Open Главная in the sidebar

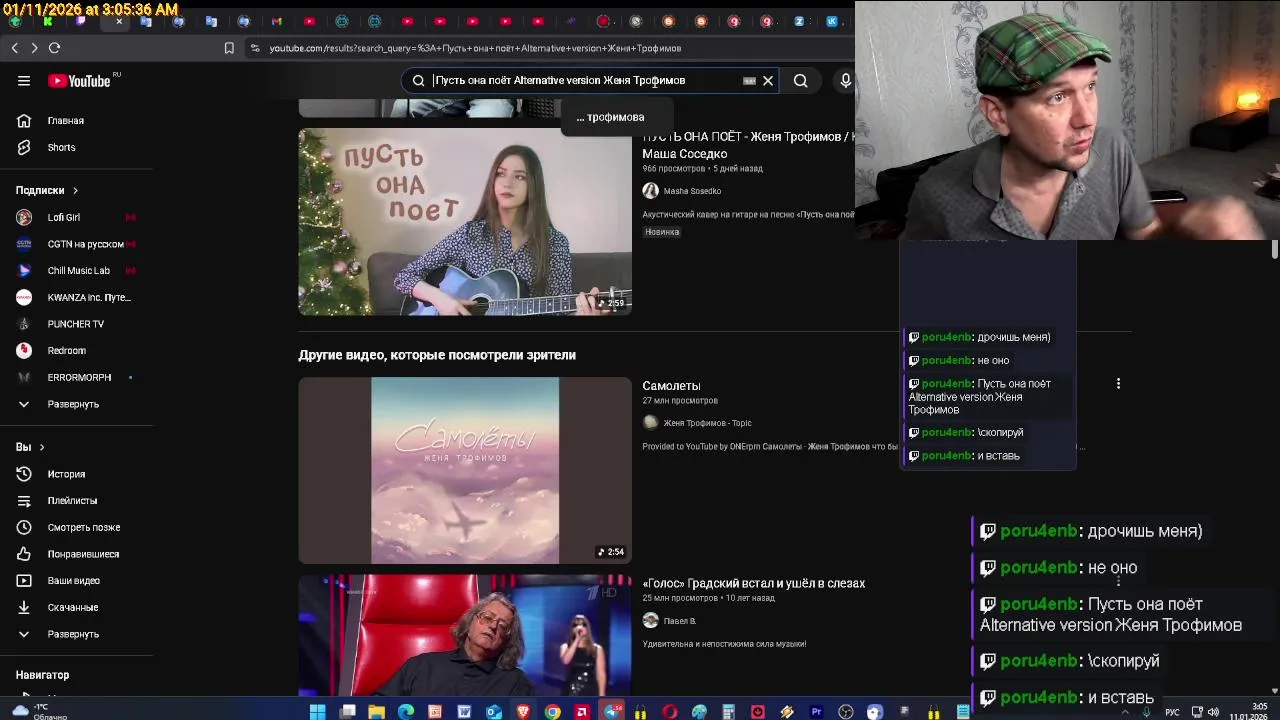click(77, 121)
